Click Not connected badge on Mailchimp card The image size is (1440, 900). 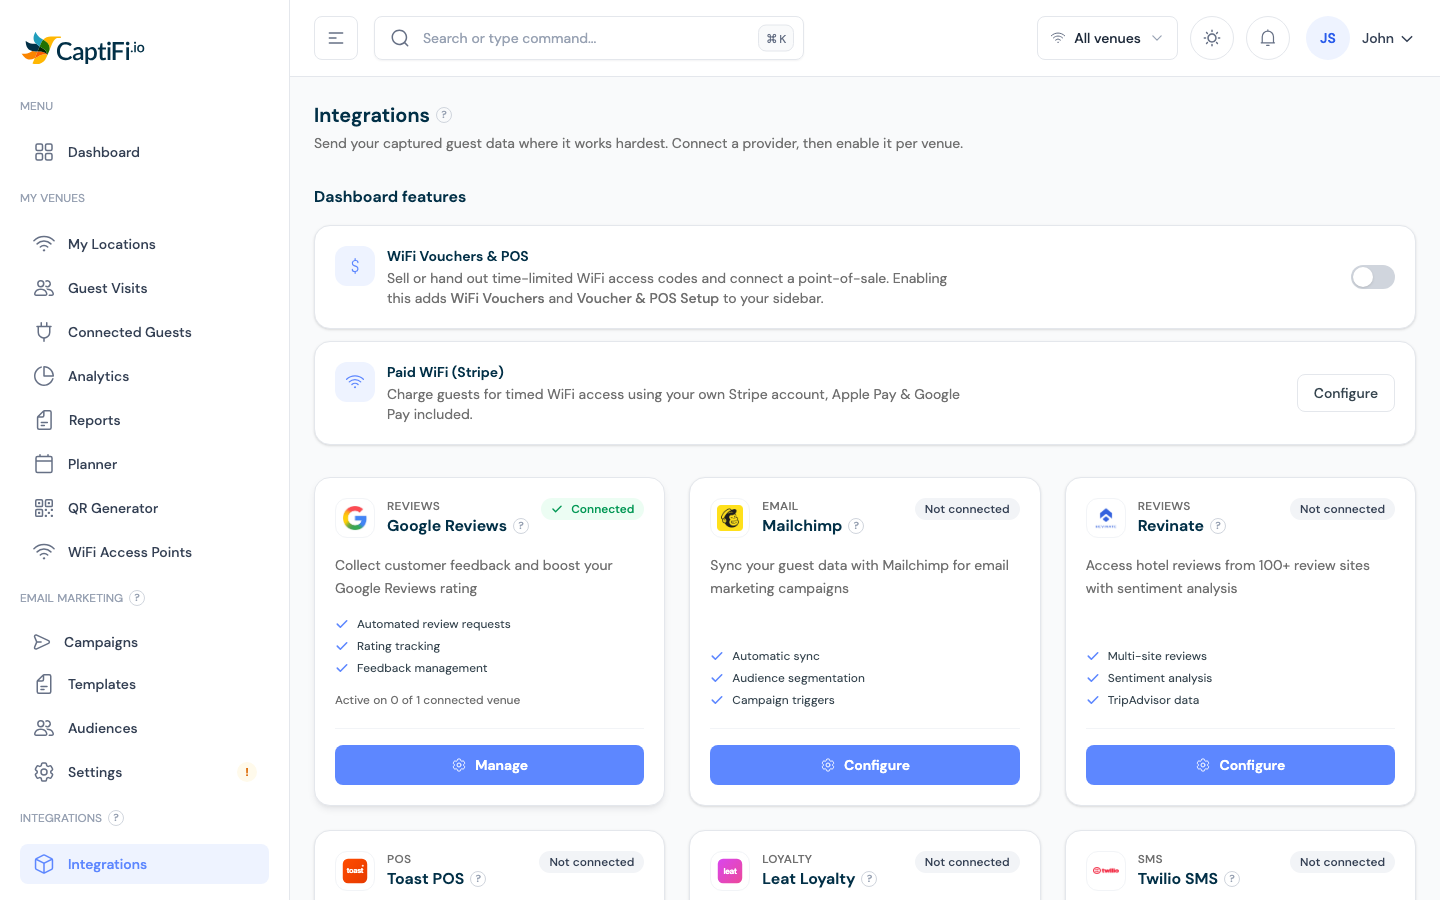967,509
